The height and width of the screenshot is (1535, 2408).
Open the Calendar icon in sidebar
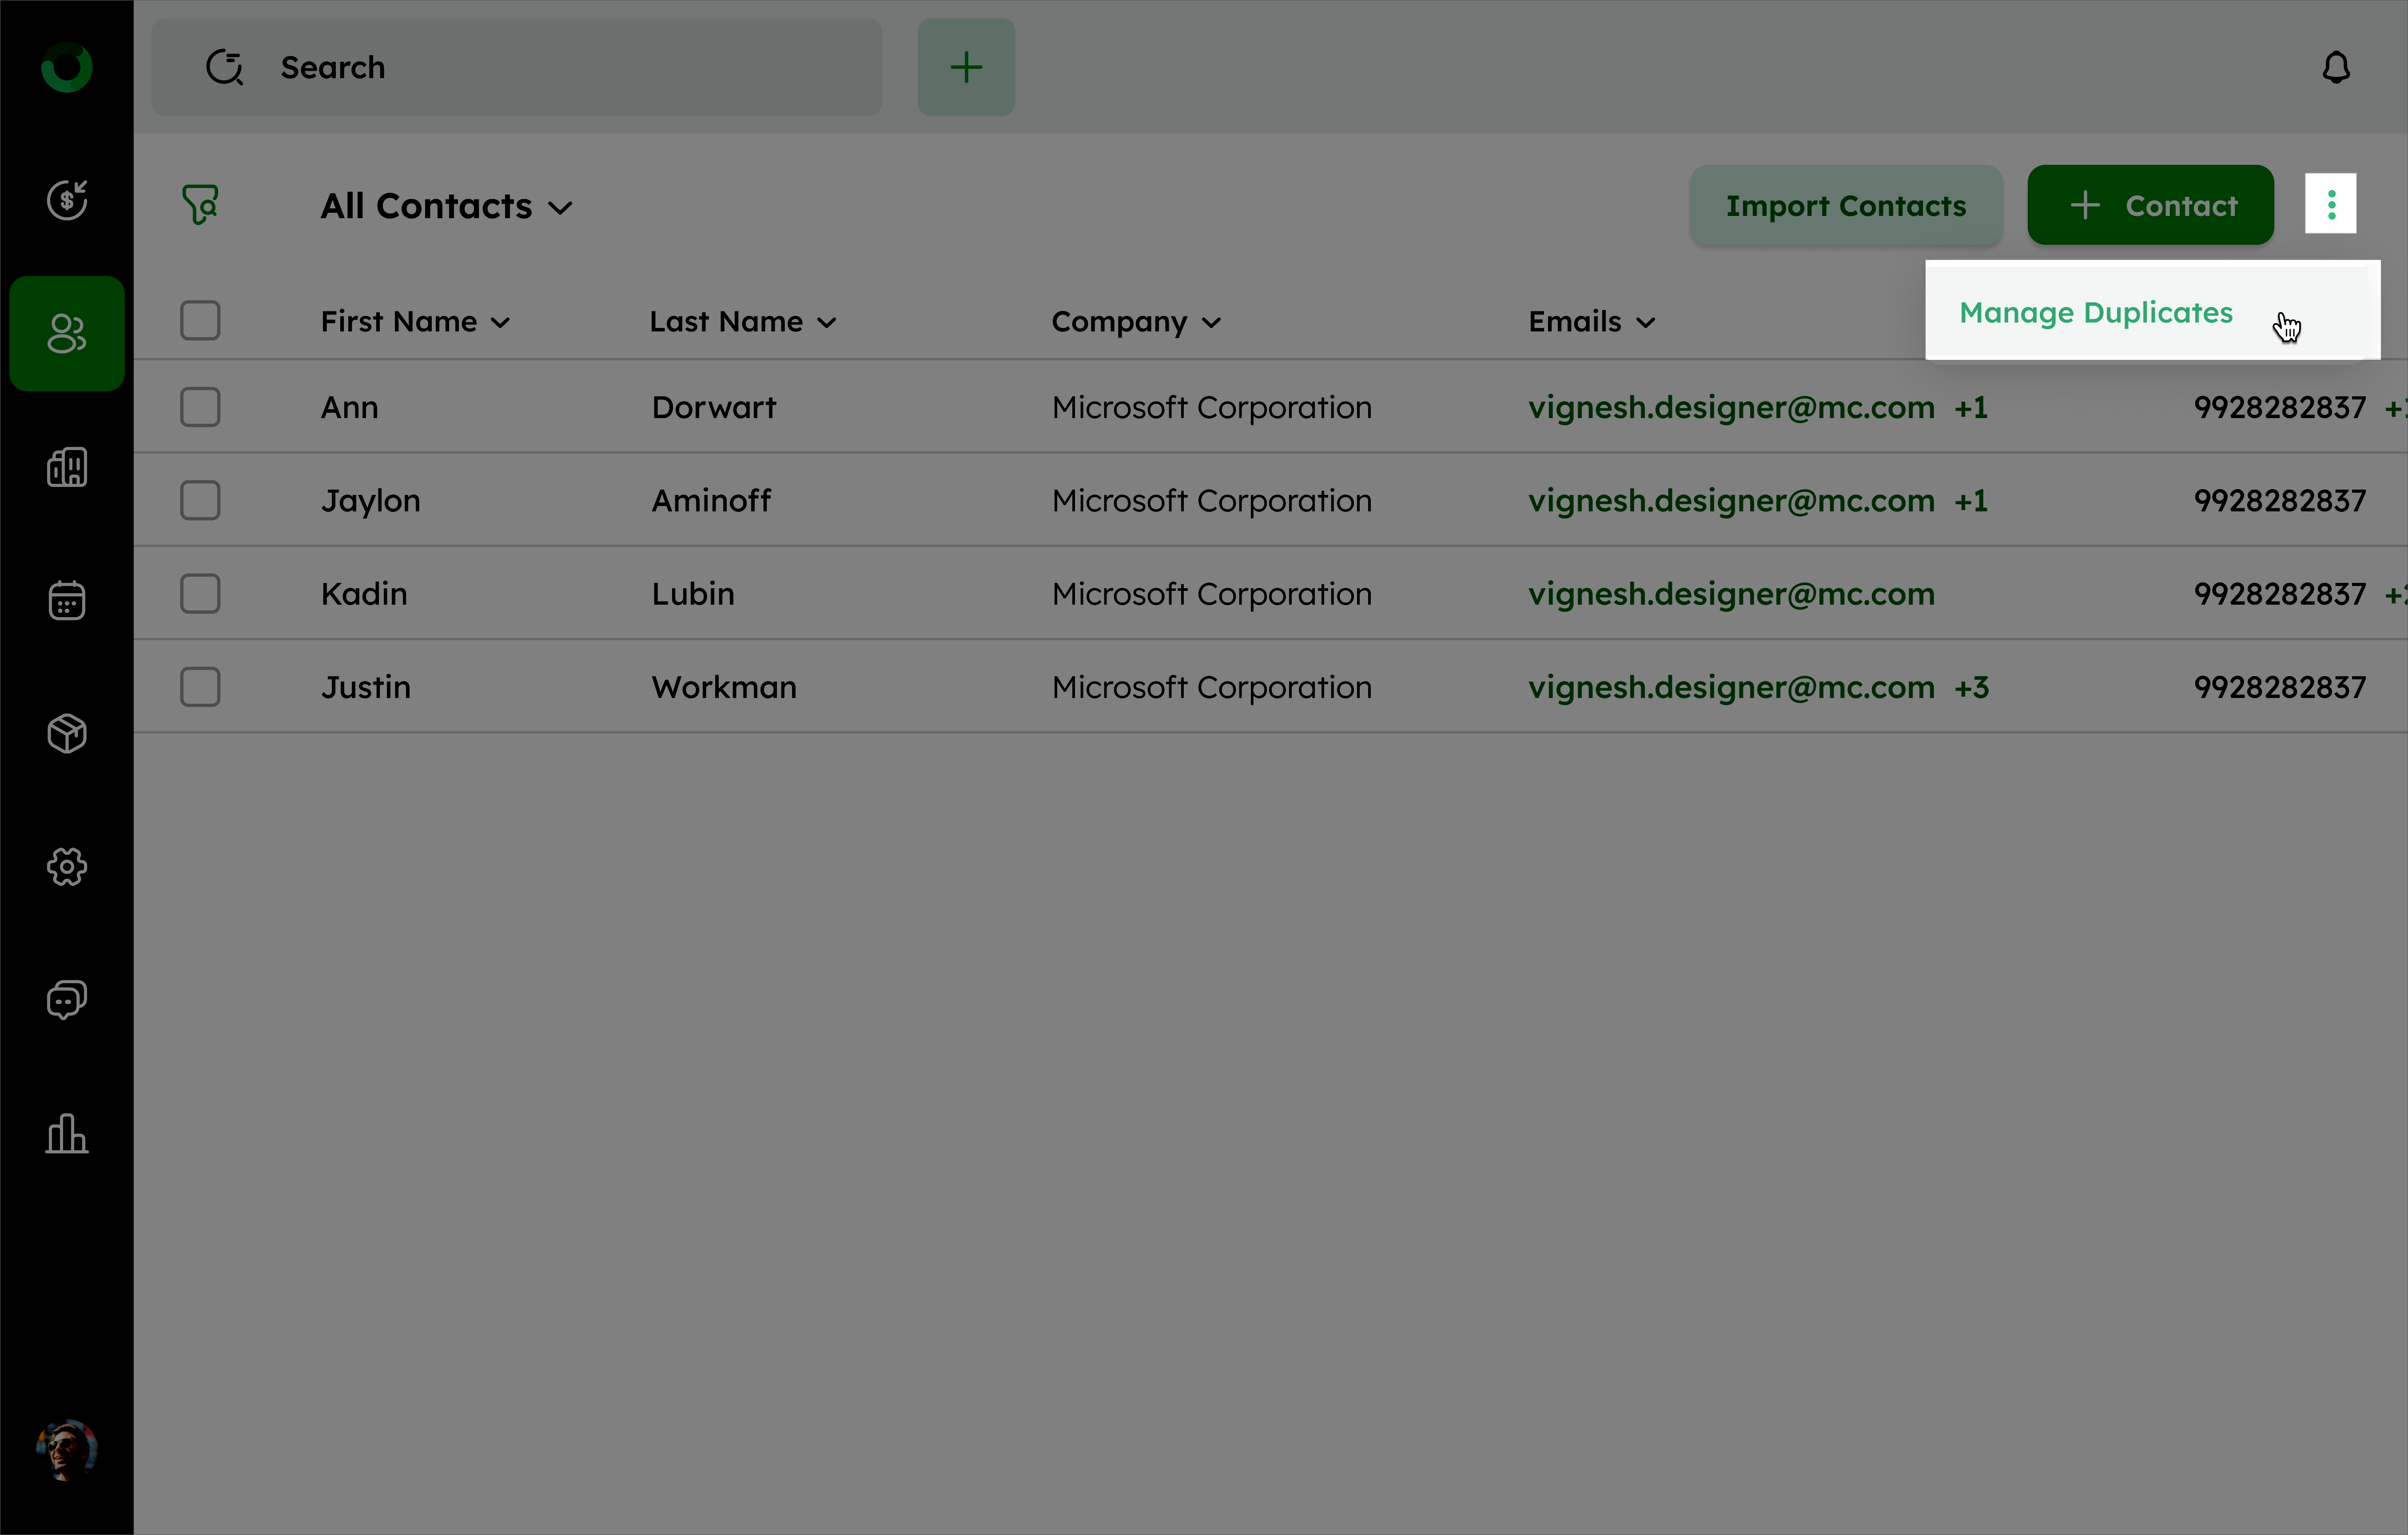click(x=67, y=600)
